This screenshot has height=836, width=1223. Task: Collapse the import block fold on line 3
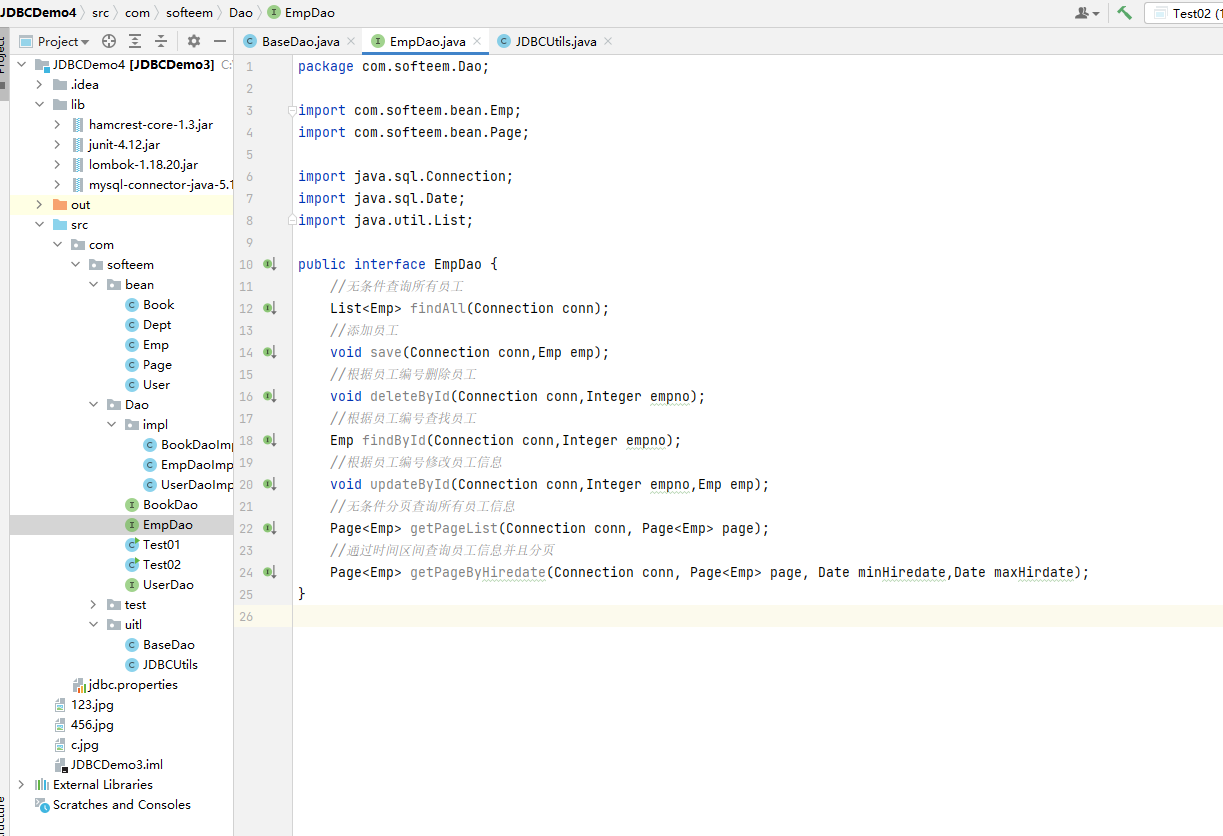pos(292,110)
